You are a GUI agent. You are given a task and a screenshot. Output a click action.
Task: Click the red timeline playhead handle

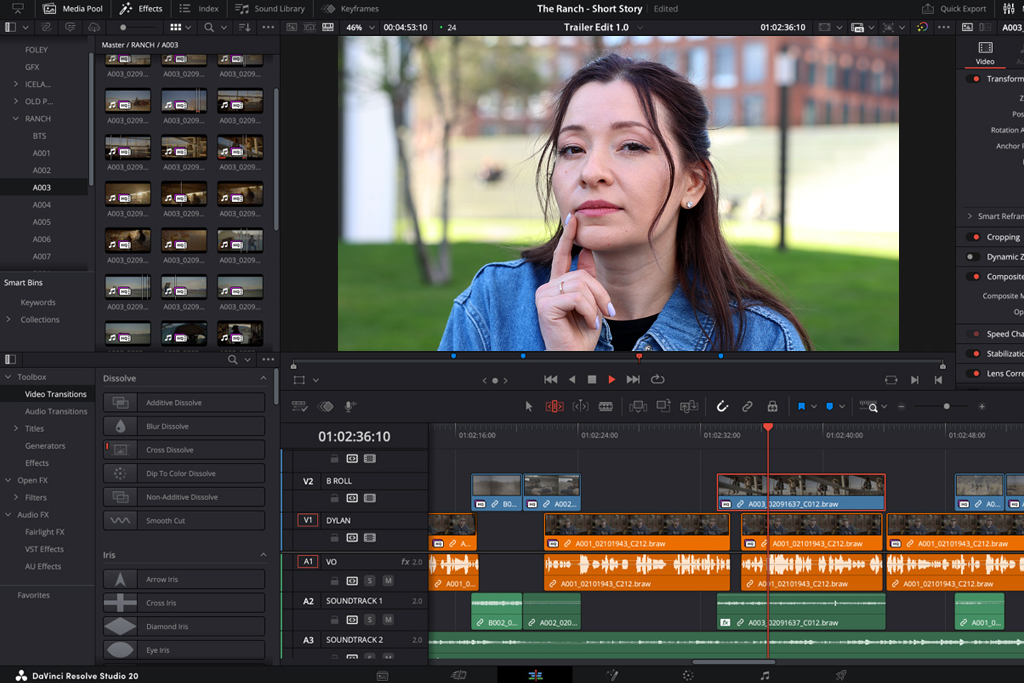pyautogui.click(x=768, y=426)
